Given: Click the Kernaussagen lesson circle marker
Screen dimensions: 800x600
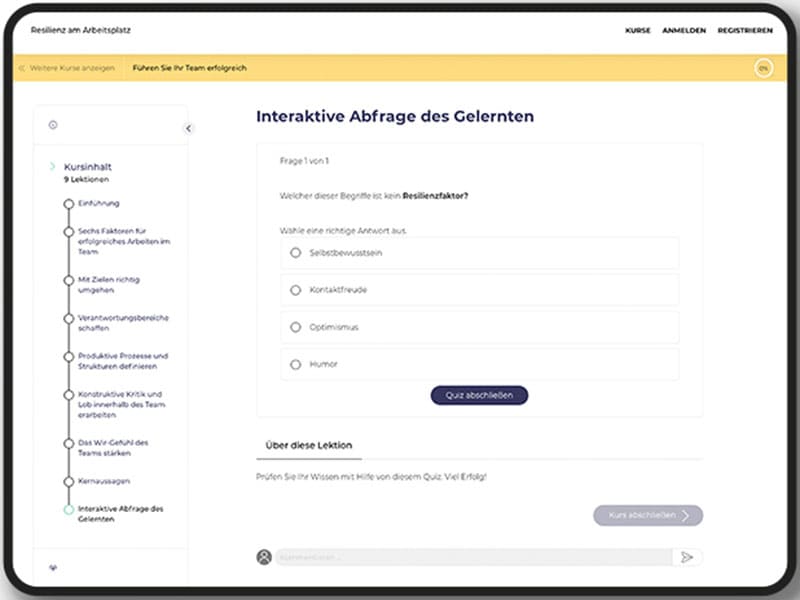Looking at the screenshot, I should [68, 481].
